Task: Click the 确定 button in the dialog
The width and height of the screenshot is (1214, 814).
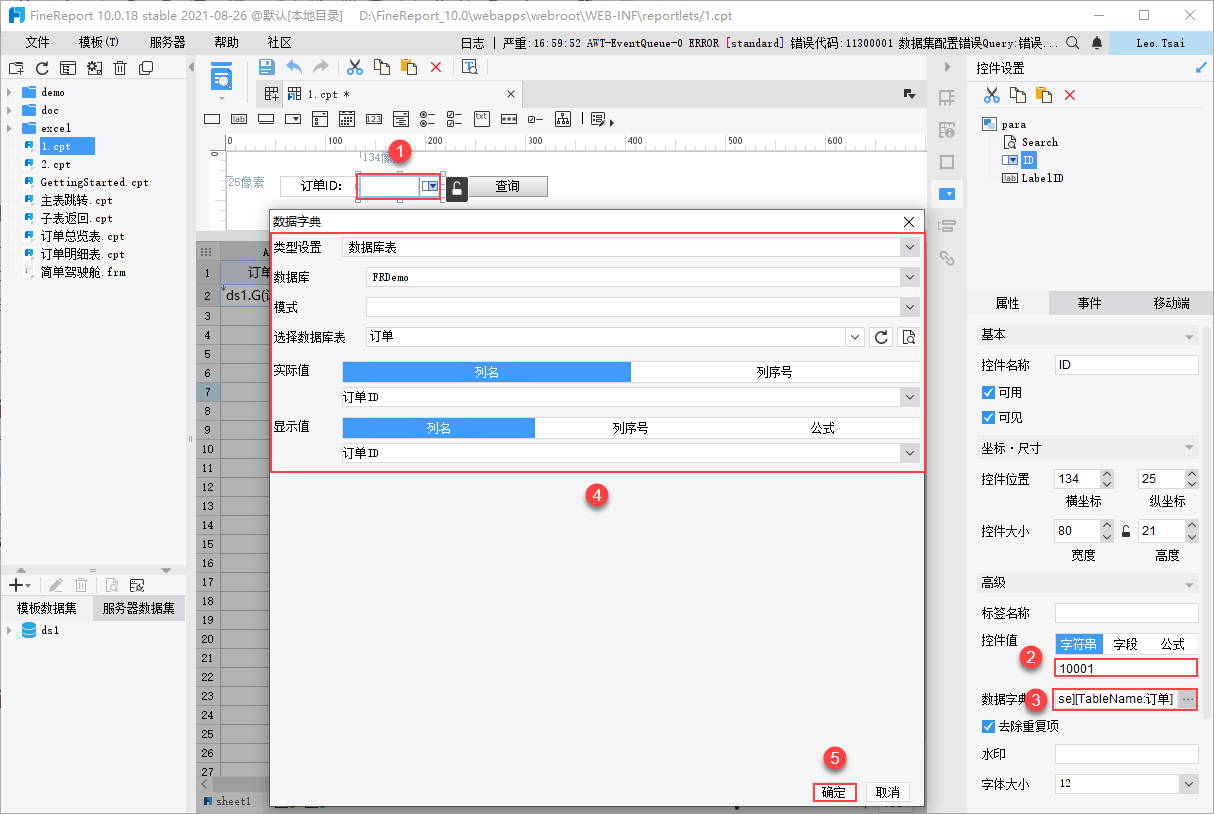Action: pos(834,792)
